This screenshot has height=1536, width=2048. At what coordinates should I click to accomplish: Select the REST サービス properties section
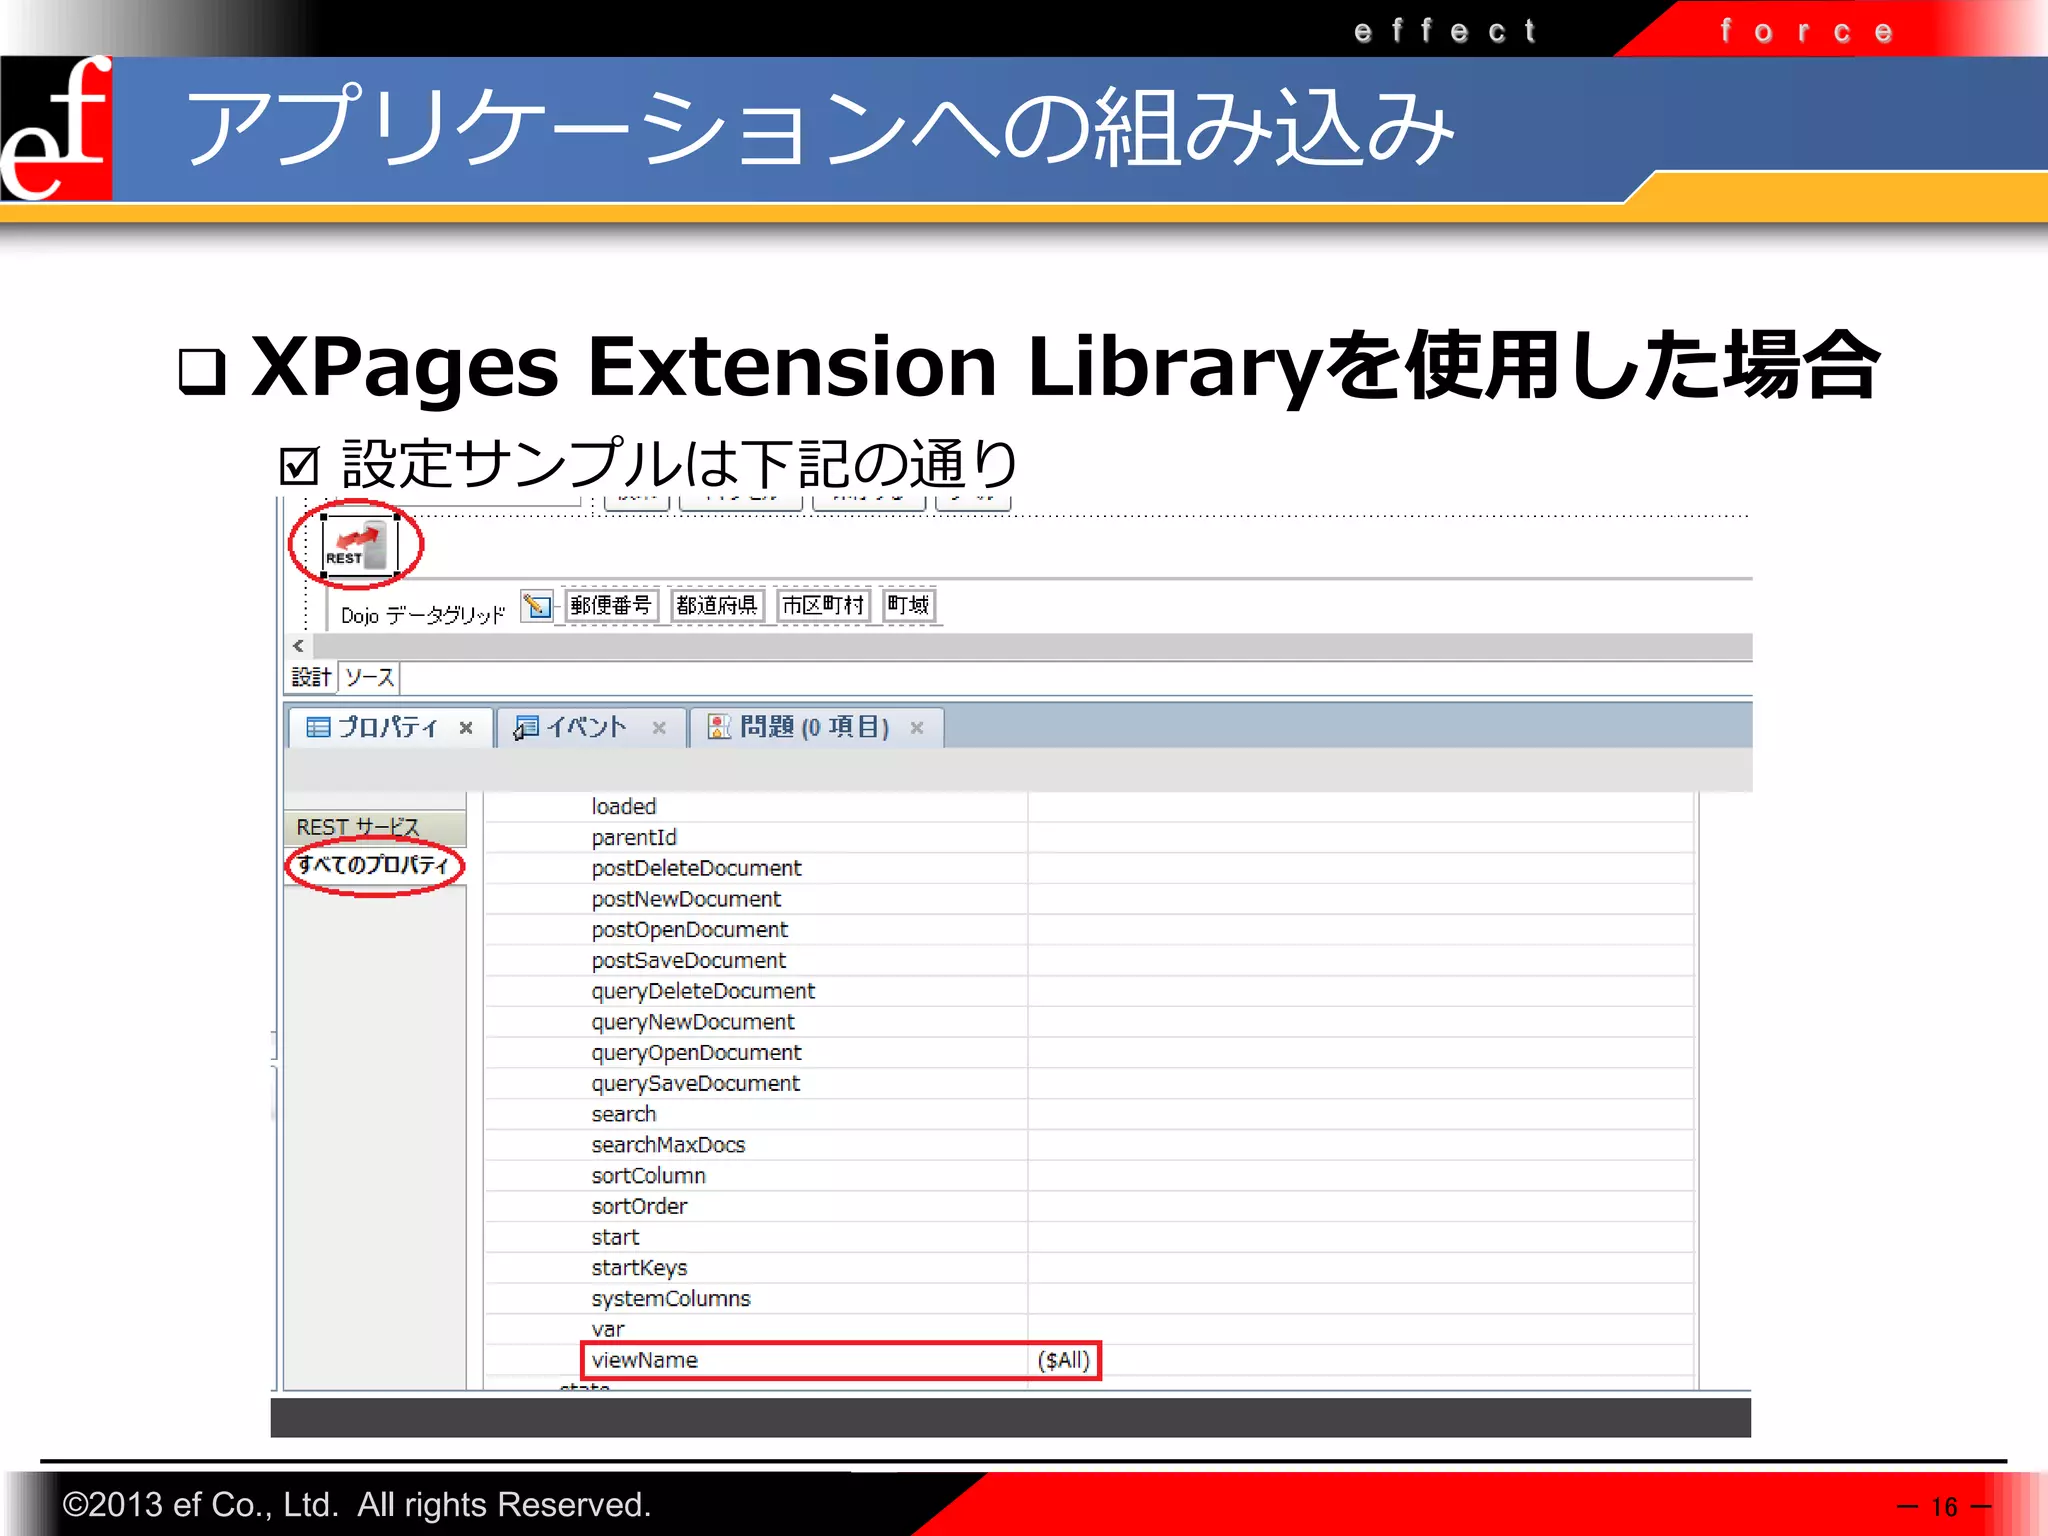375,827
